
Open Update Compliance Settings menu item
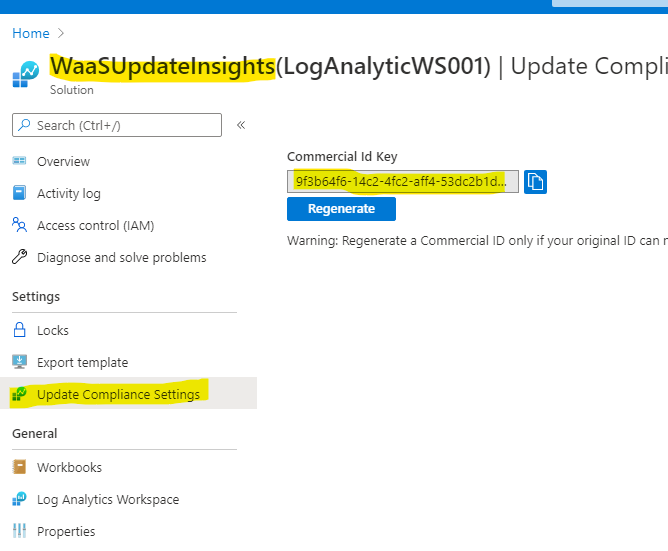pyautogui.click(x=118, y=394)
